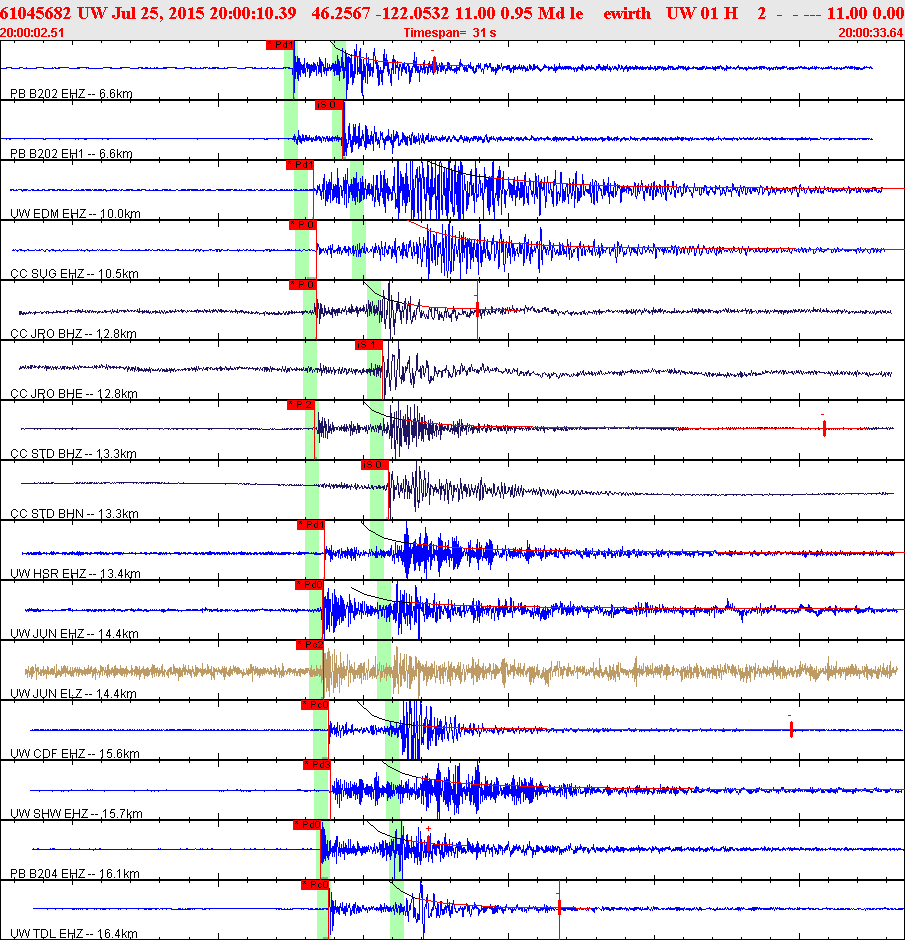This screenshot has width=905, height=940.
Task: Click the 'CC STD BHZ -- 13.3km' station label
Action: (x=74, y=453)
